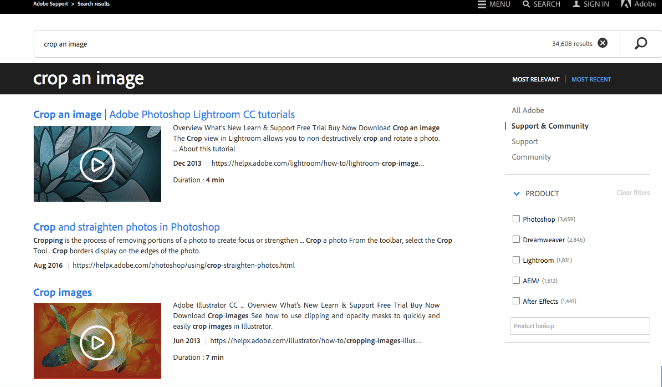Open the hamburger MENU icon
The width and height of the screenshot is (662, 387).
tap(482, 4)
